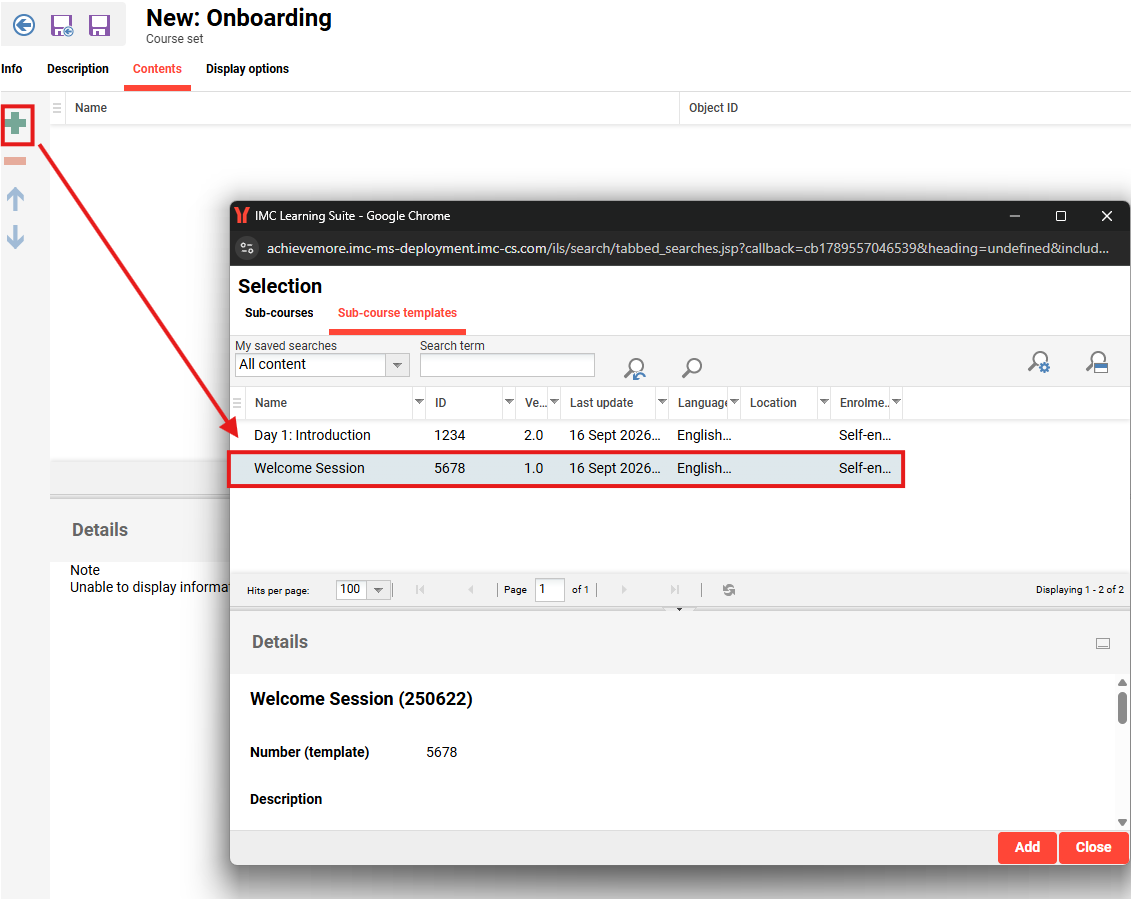Jump to last page of results

(674, 590)
